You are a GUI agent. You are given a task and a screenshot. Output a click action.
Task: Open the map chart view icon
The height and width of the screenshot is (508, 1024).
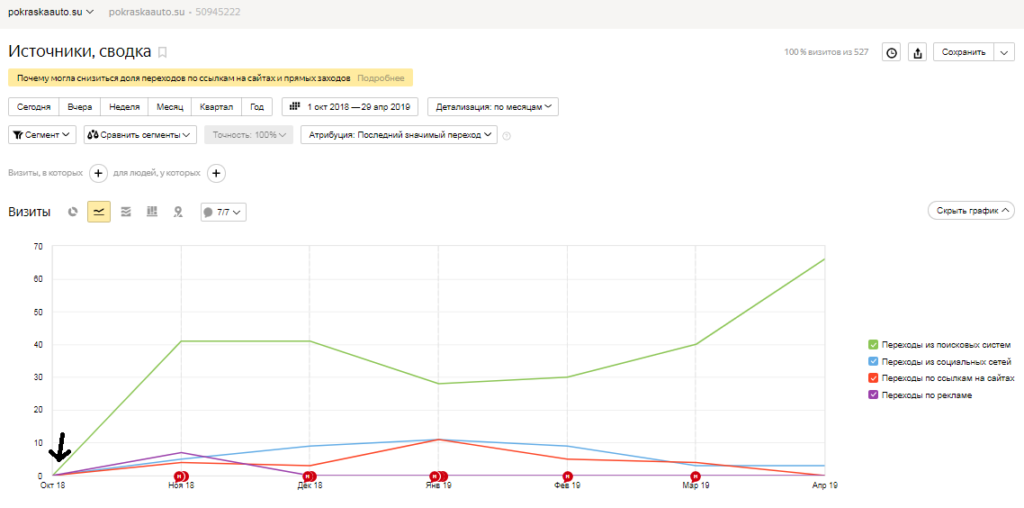(178, 212)
